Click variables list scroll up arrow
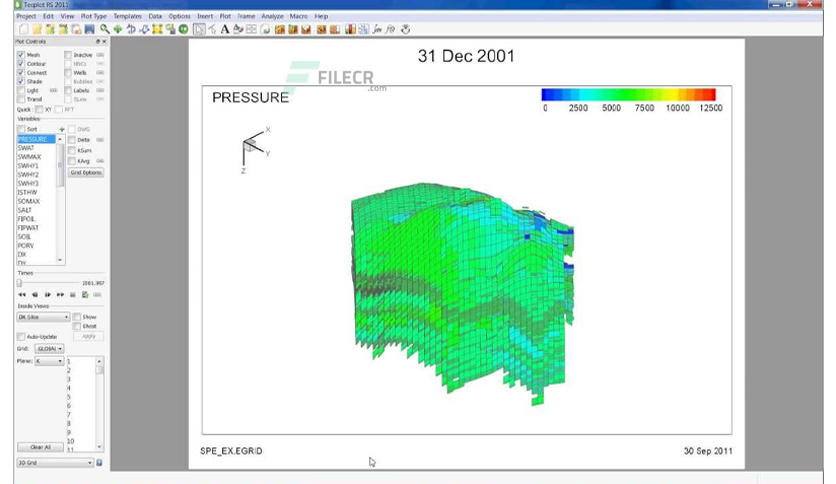This screenshot has height=484, width=836. (x=60, y=139)
